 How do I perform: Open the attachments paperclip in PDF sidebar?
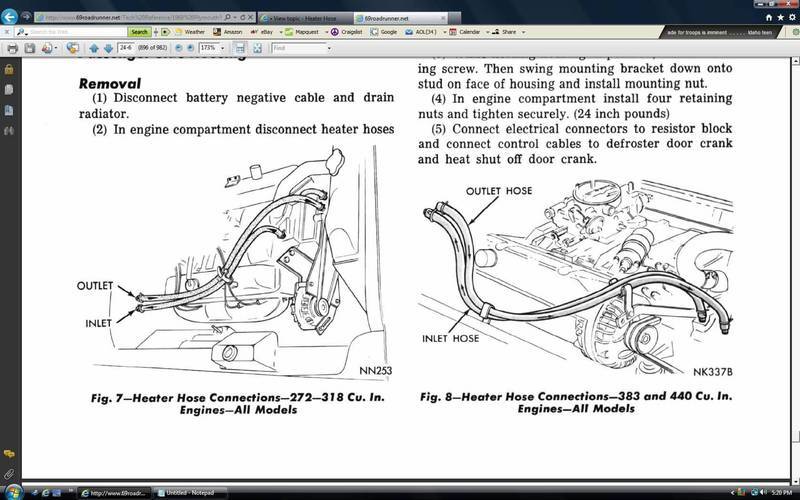tap(8, 472)
